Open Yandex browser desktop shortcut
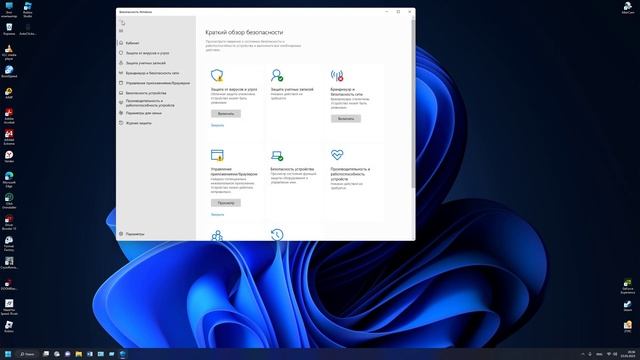 9,157
